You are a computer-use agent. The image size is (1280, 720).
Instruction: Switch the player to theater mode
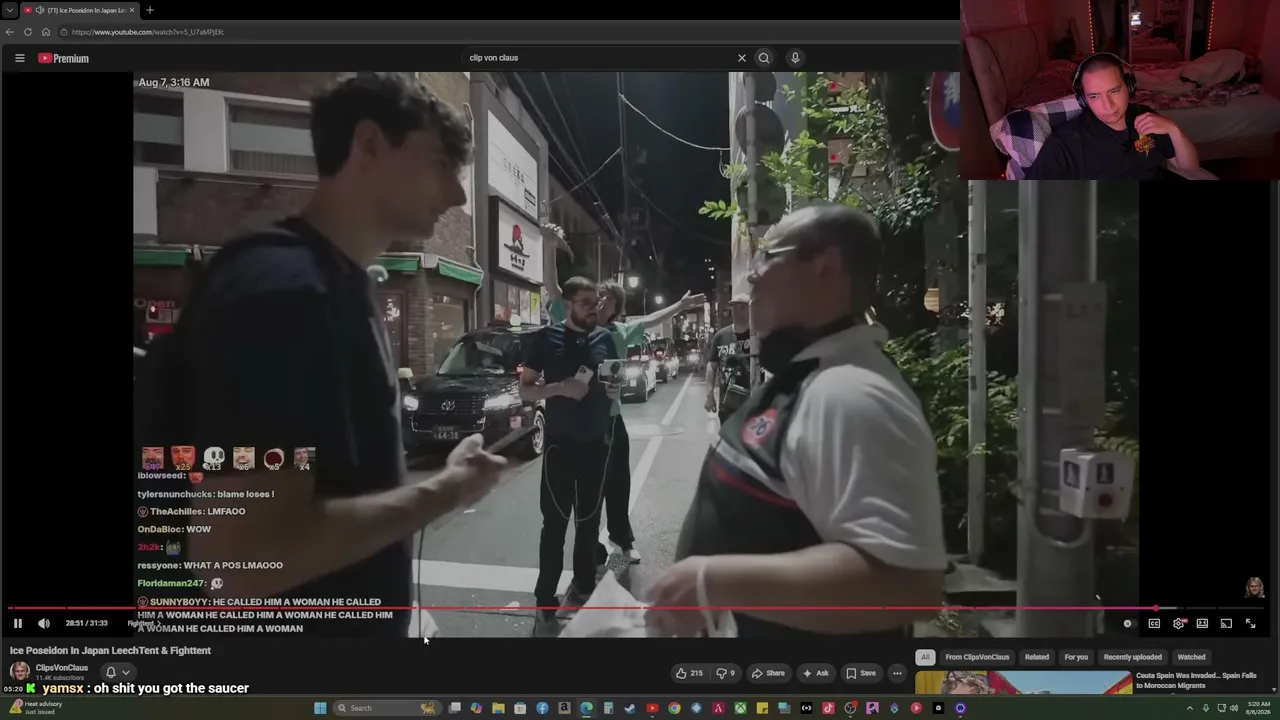1202,623
